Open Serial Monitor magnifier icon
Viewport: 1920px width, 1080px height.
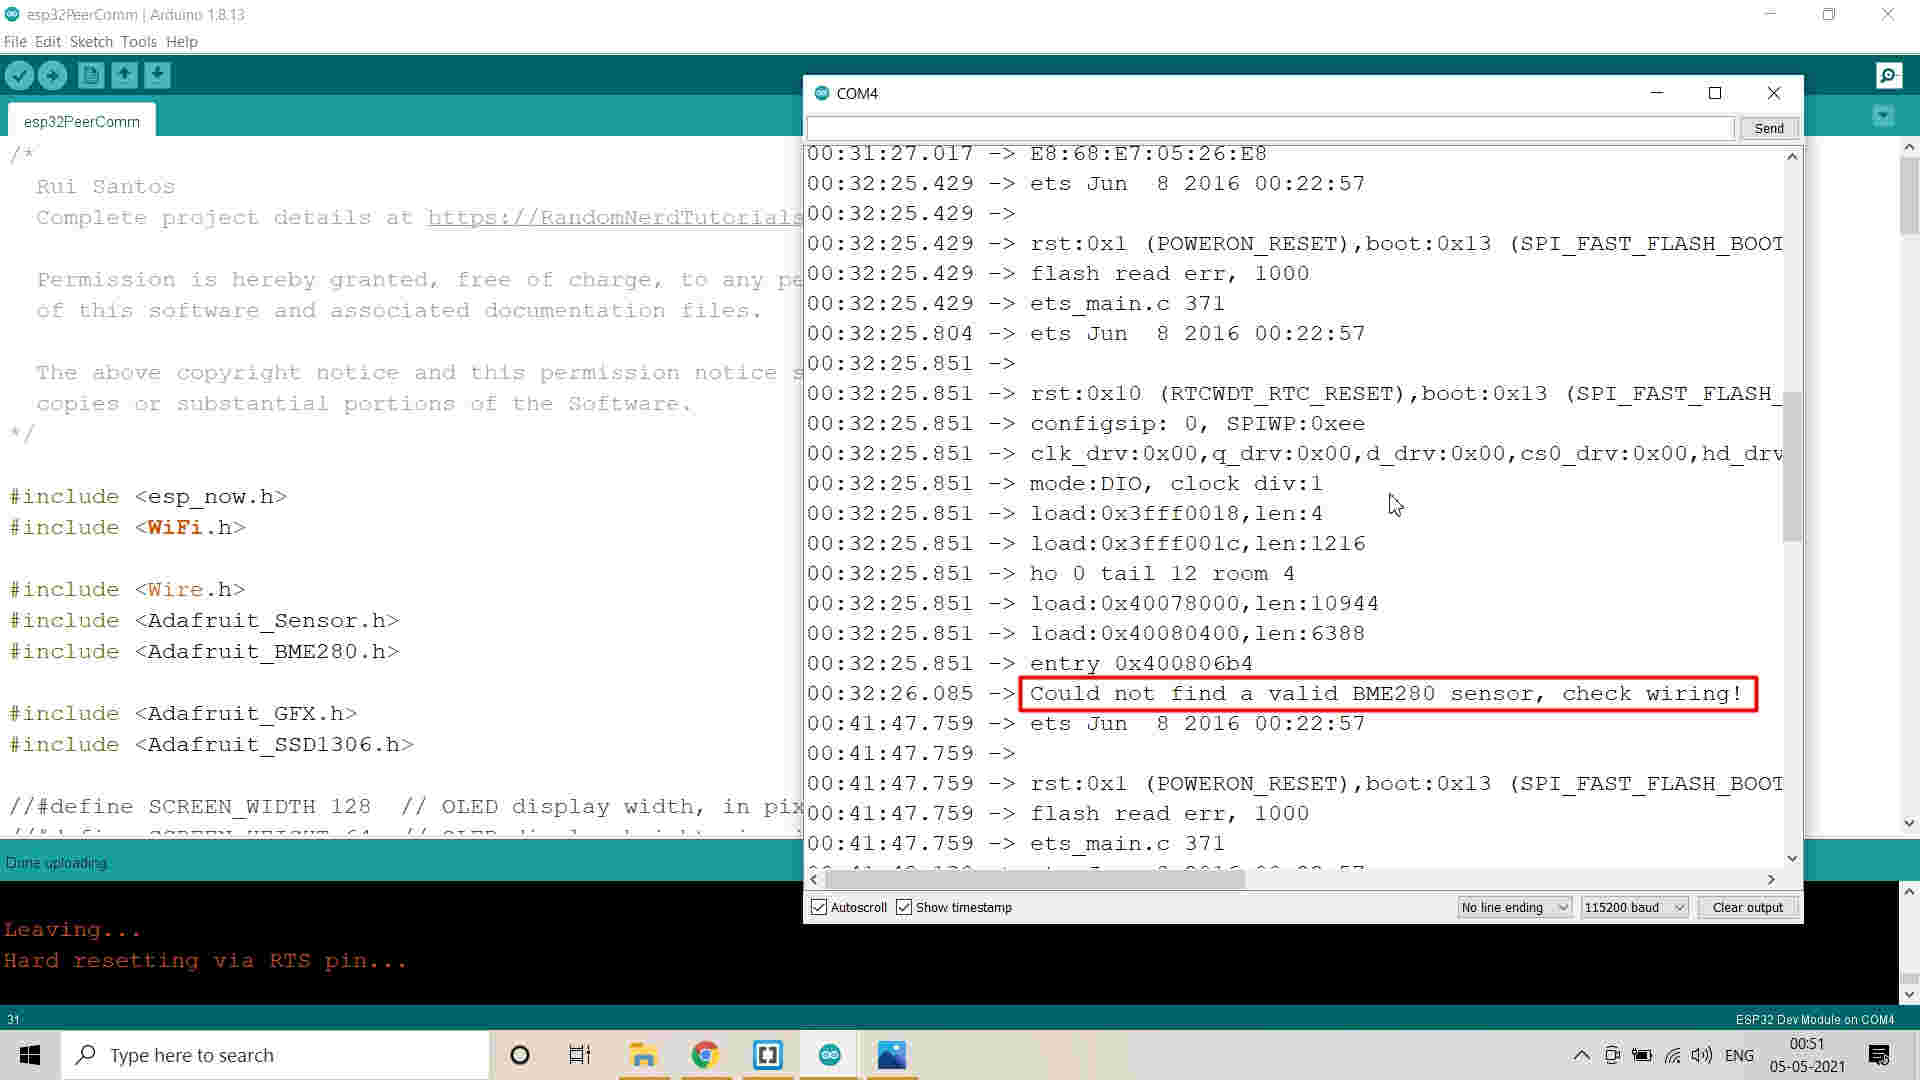click(1889, 76)
